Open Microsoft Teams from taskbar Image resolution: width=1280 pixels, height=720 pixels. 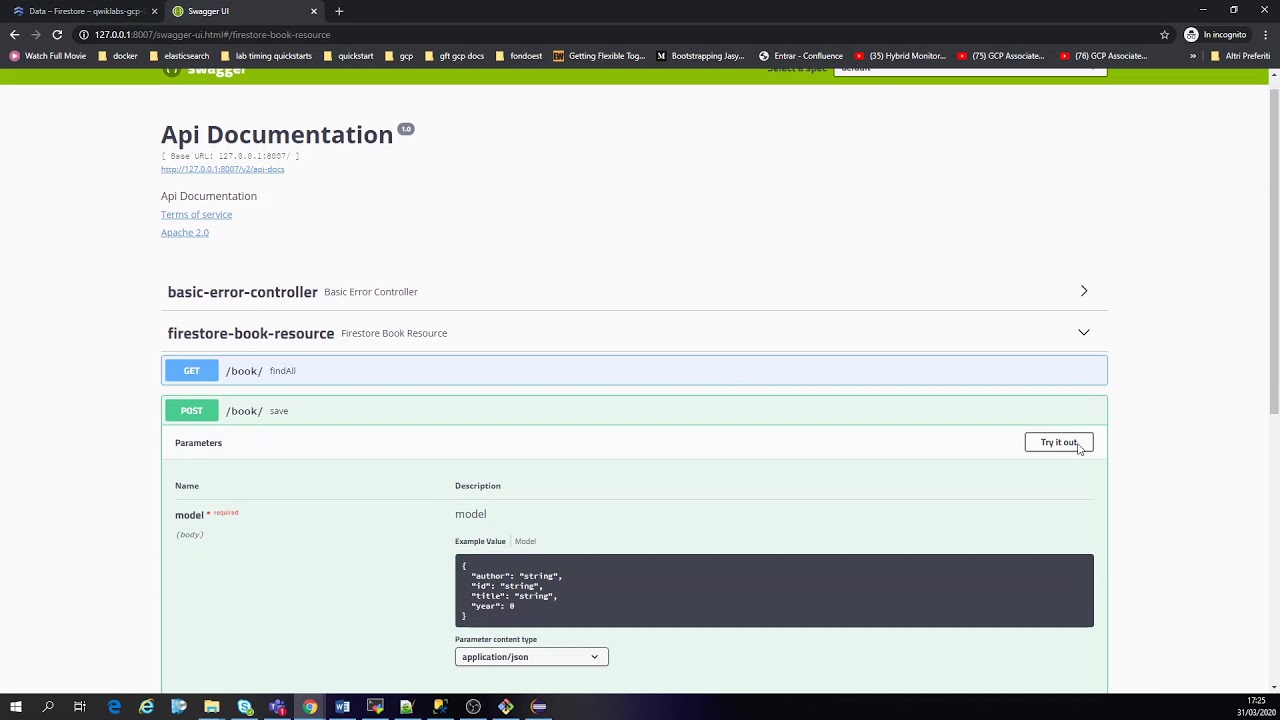point(277,707)
